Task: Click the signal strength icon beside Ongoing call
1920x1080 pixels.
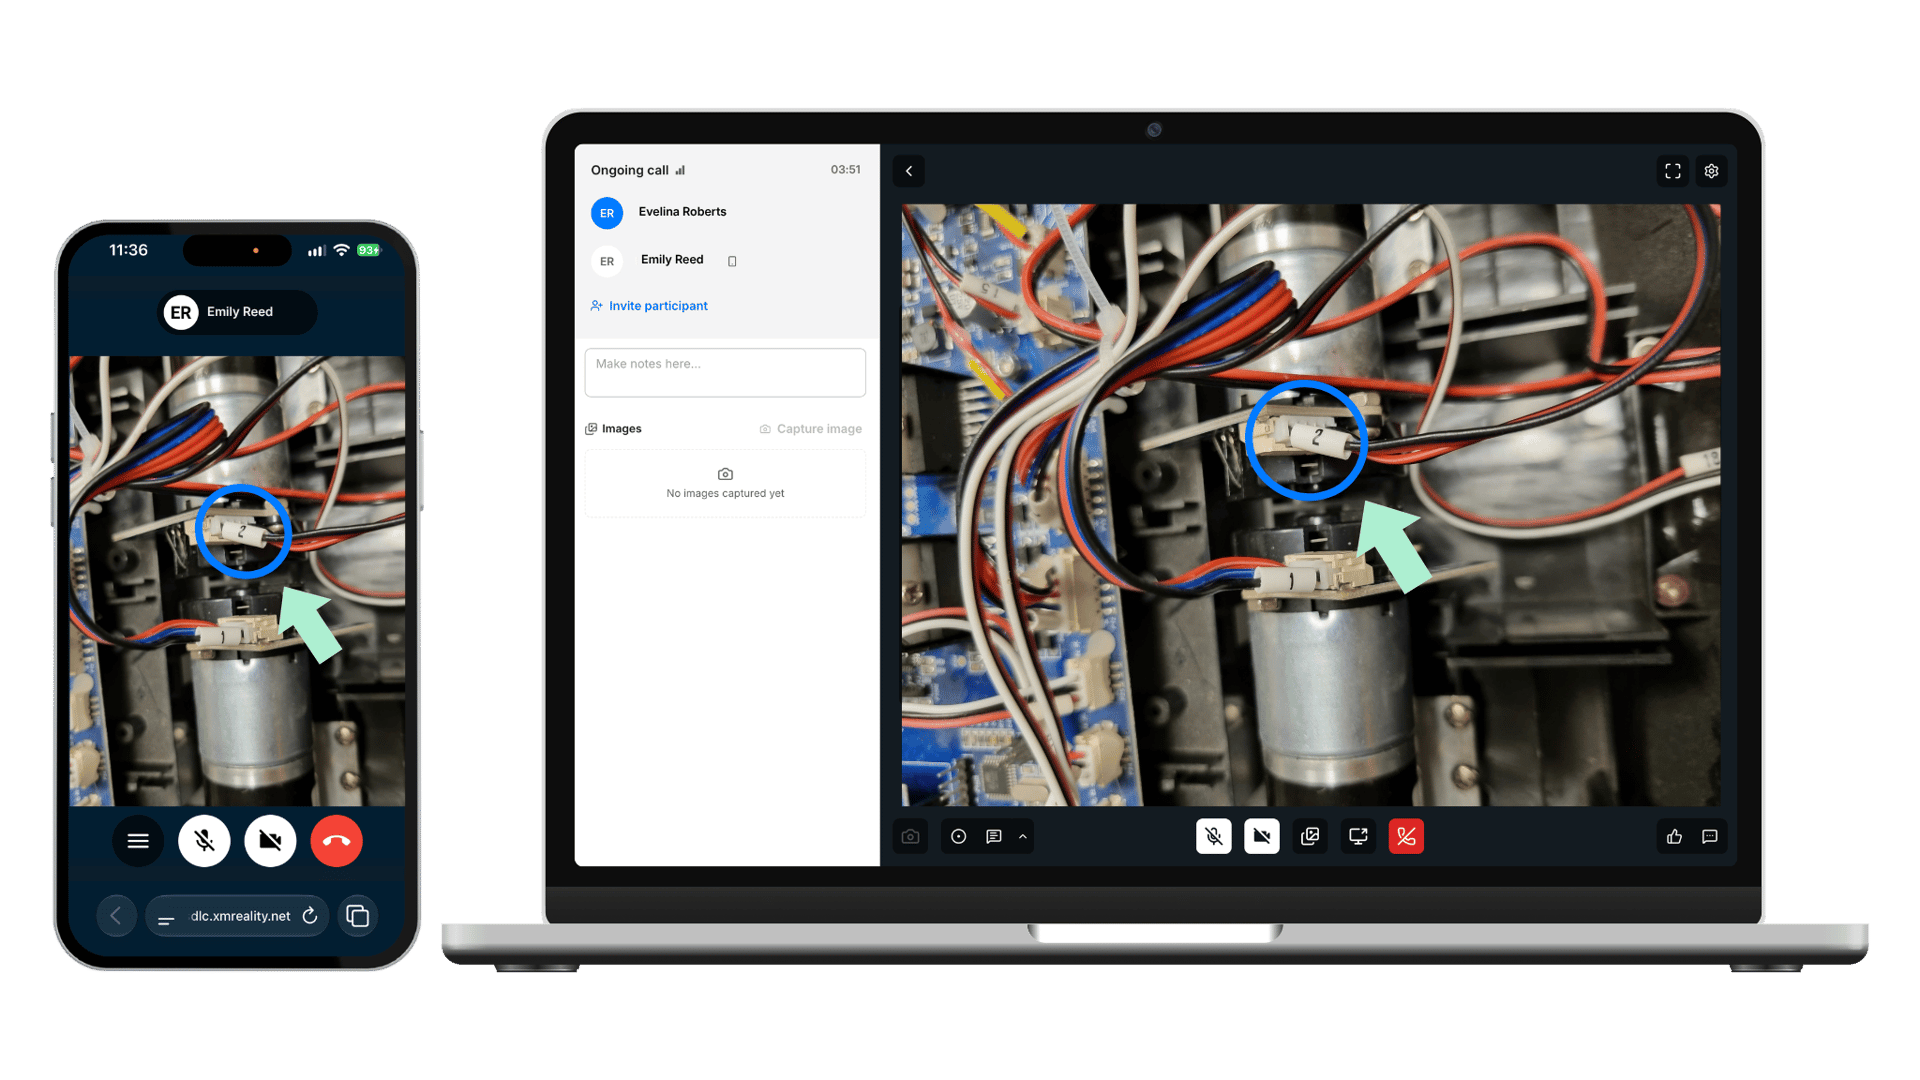Action: tap(680, 170)
